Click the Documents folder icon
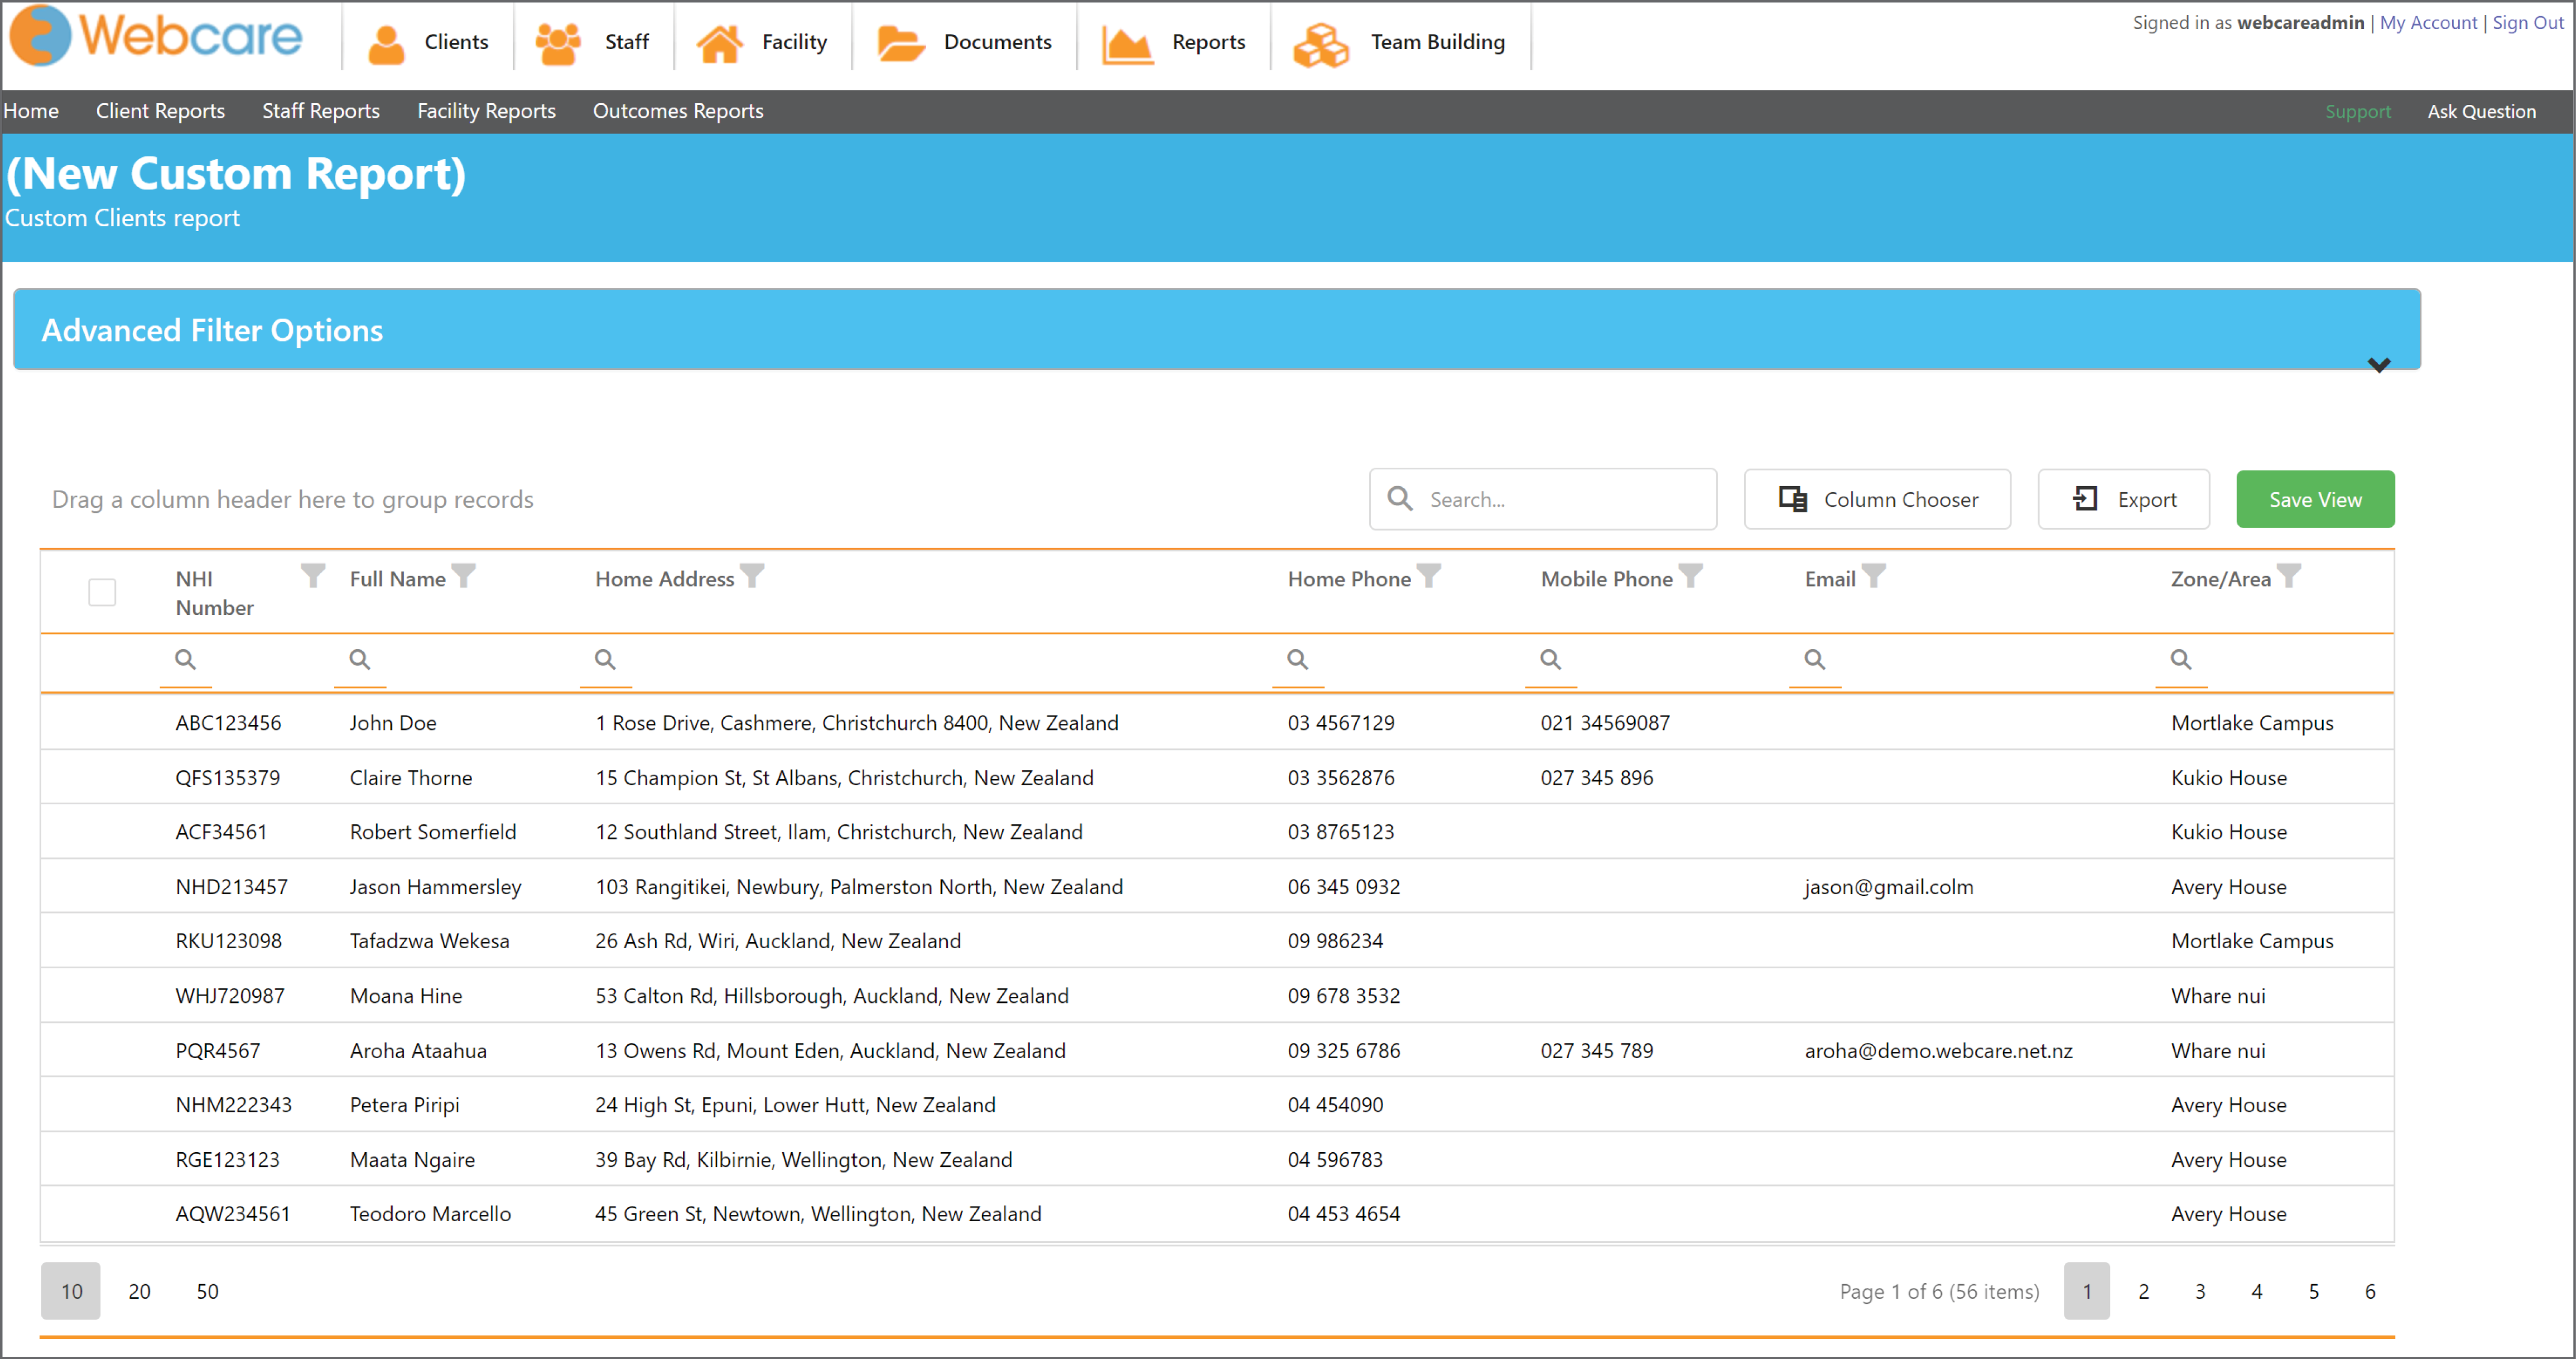The width and height of the screenshot is (2576, 1359). (900, 42)
